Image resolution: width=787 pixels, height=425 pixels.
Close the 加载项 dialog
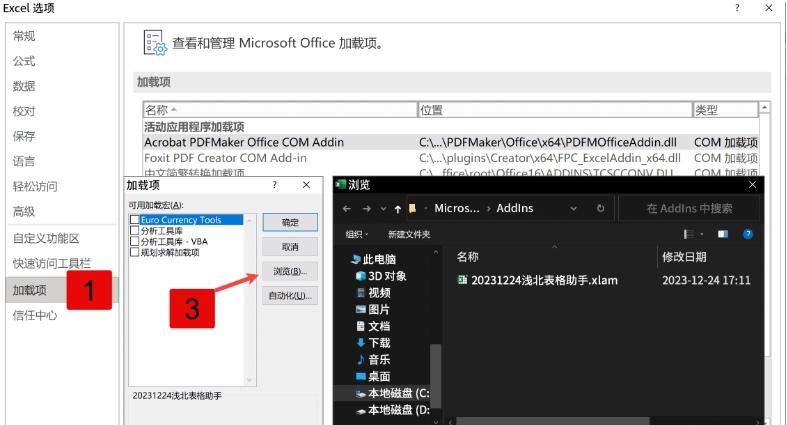point(306,185)
